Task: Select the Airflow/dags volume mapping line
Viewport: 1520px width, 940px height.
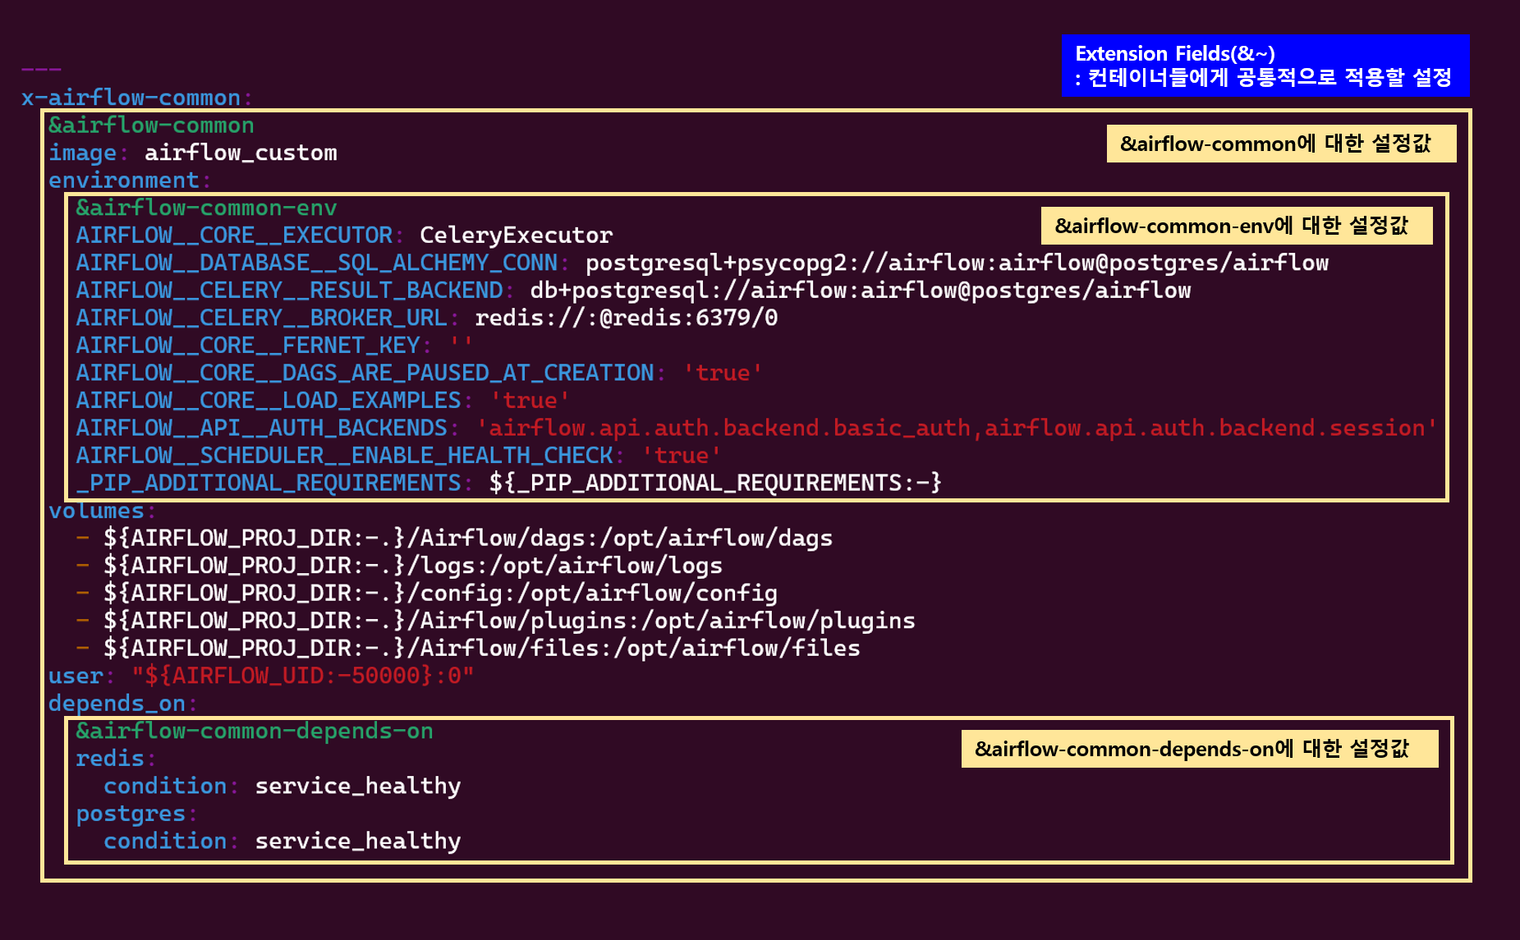Action: [468, 538]
